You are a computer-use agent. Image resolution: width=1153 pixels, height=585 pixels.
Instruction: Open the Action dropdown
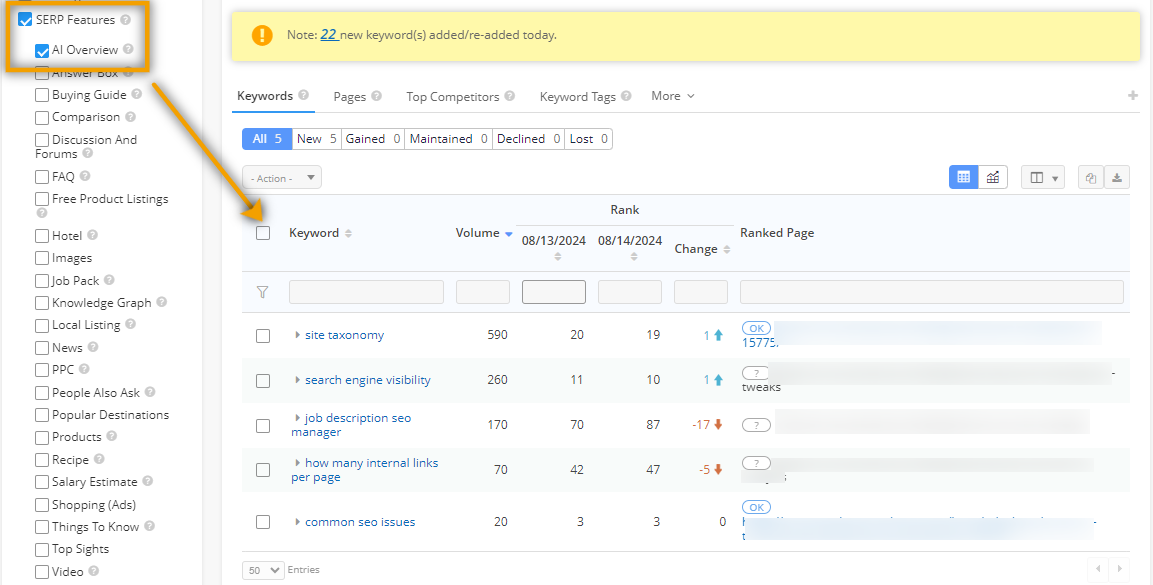click(282, 178)
